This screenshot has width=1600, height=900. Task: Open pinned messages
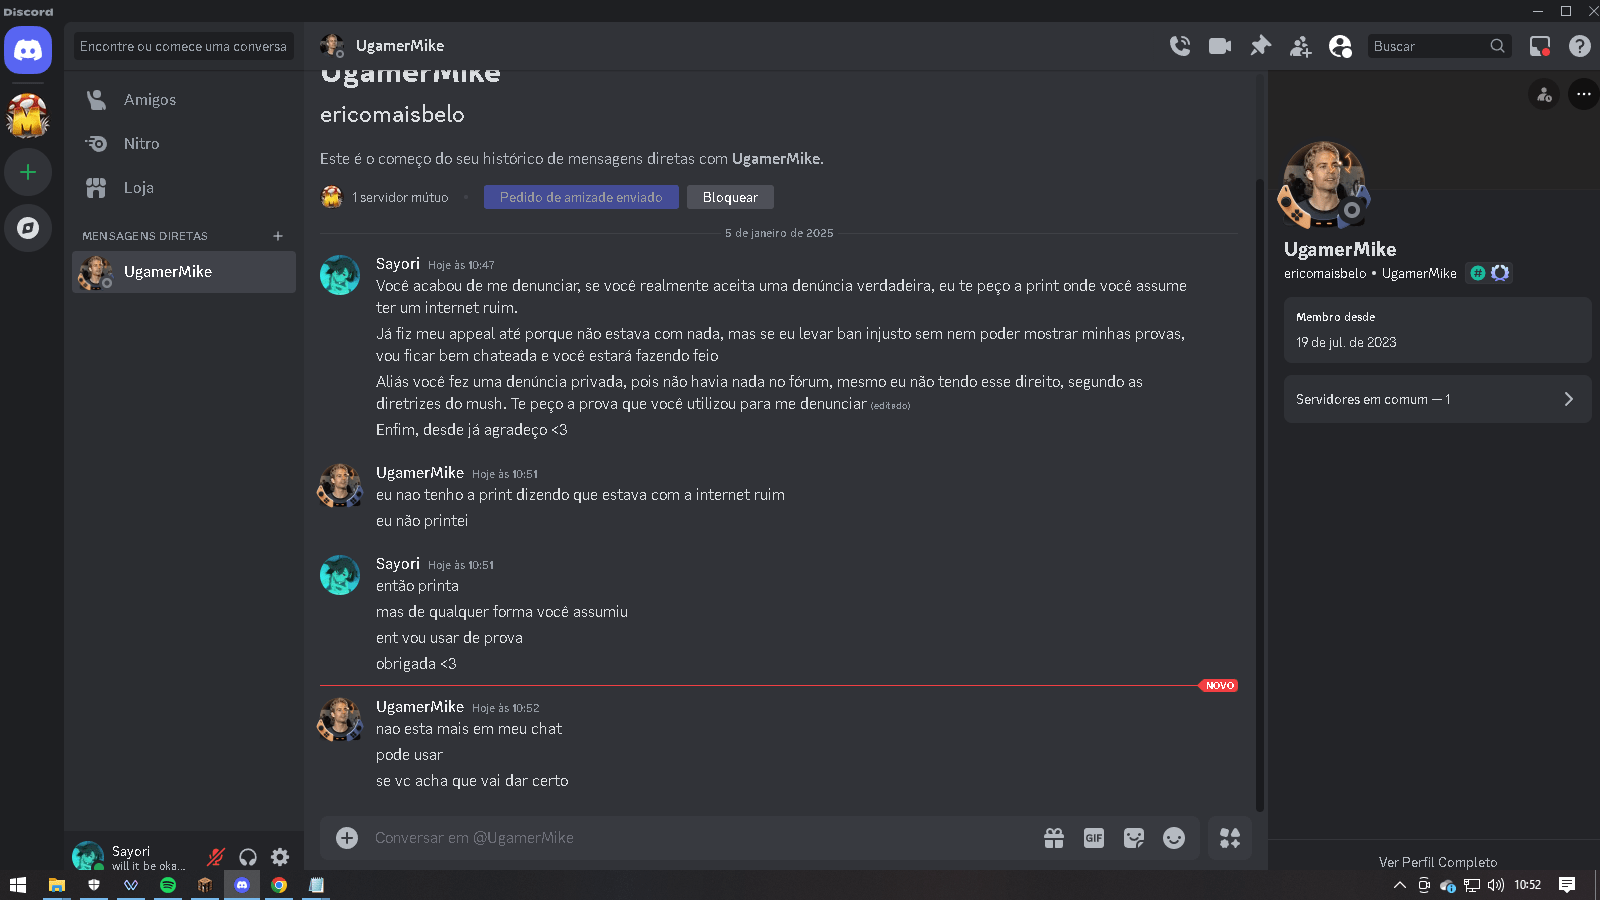tap(1260, 46)
